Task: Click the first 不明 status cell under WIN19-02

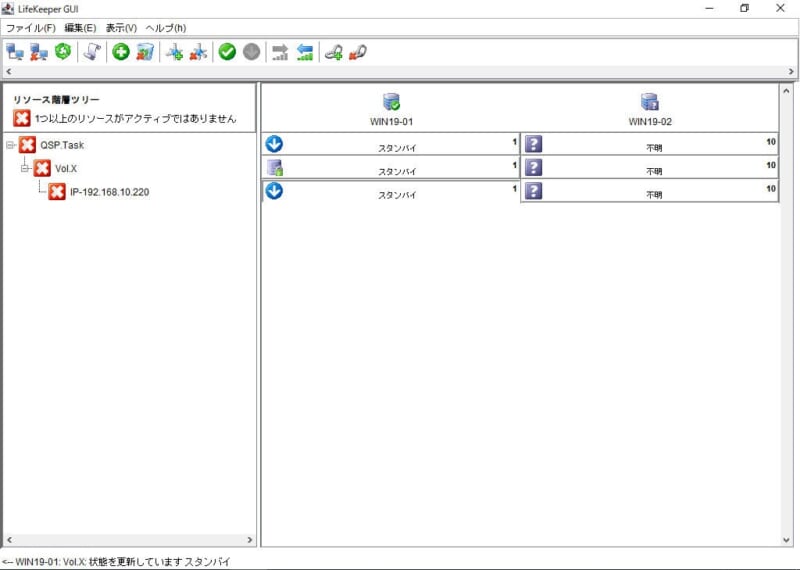Action: pyautogui.click(x=650, y=145)
